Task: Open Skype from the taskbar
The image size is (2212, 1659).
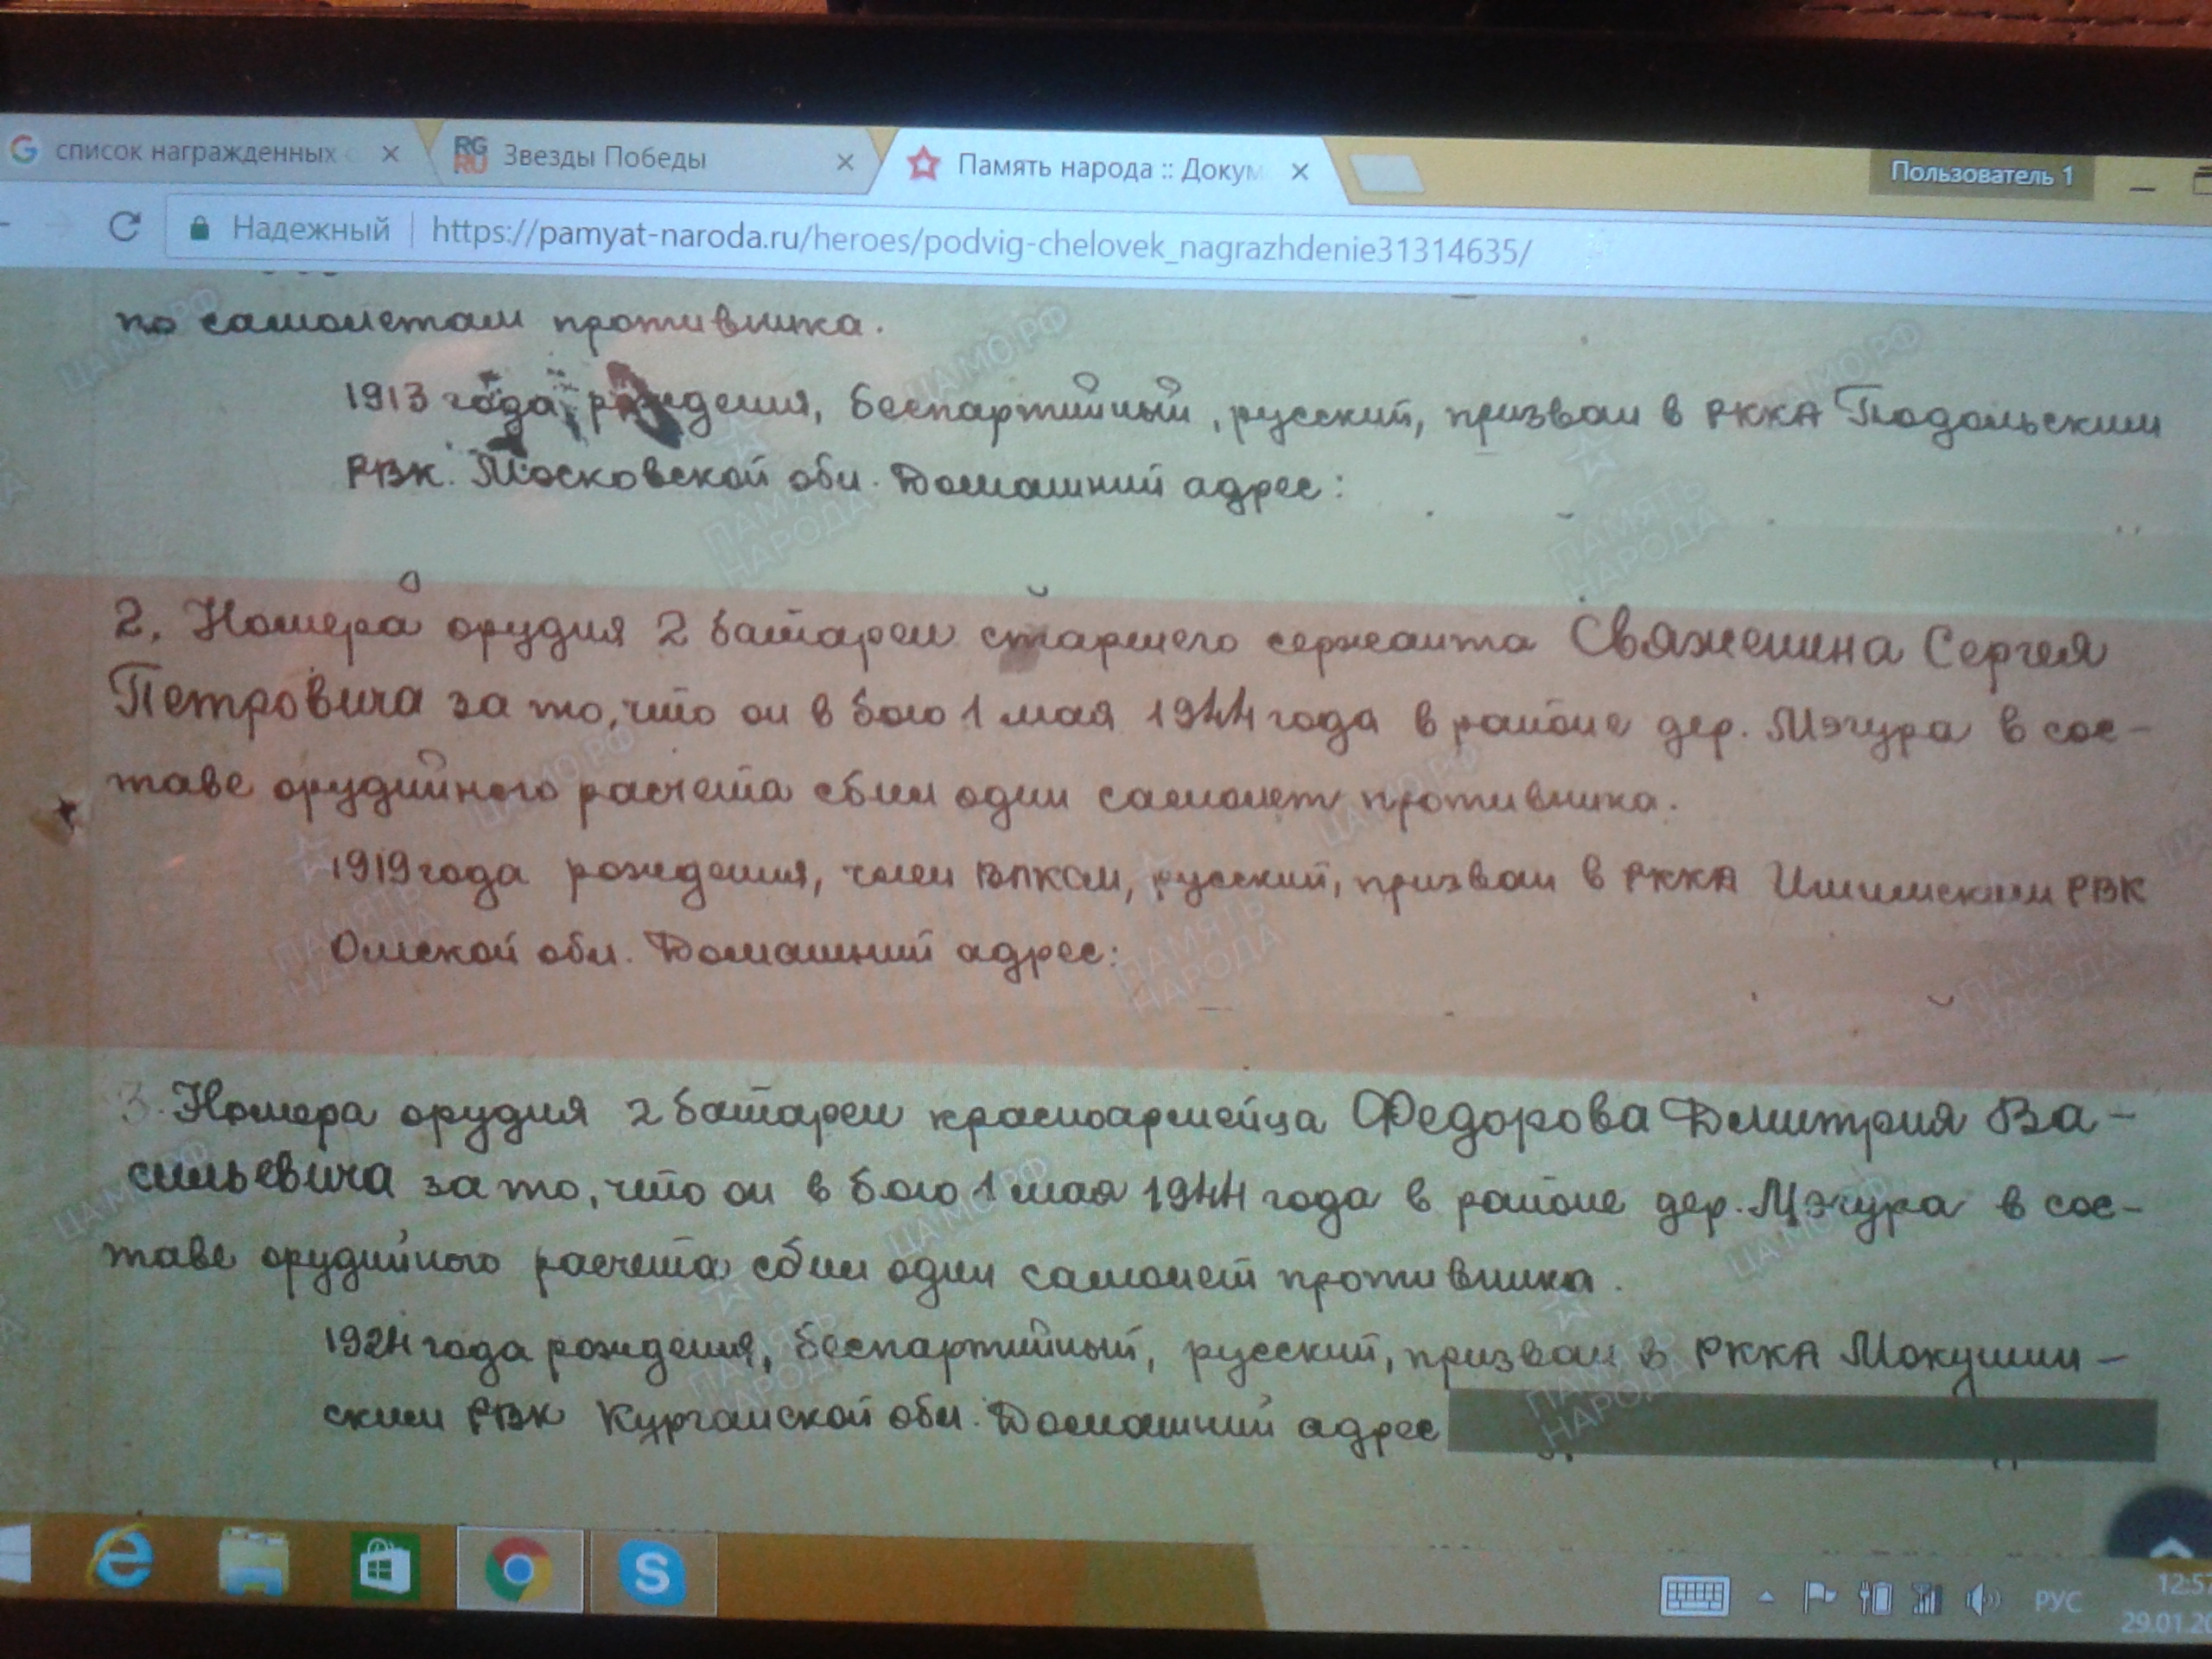Action: coord(652,1573)
